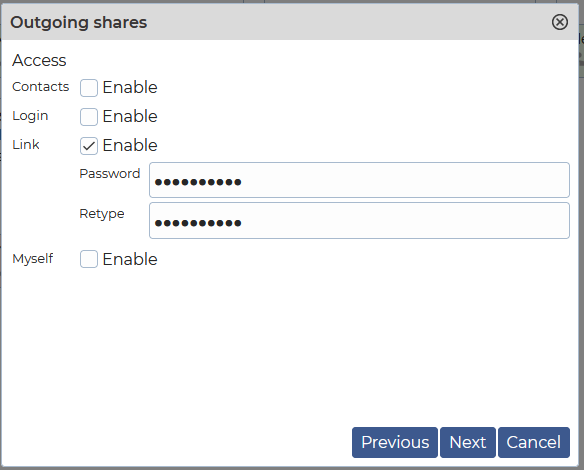Click the Enable text beside Contacts
This screenshot has width=584, height=470.
tap(130, 88)
